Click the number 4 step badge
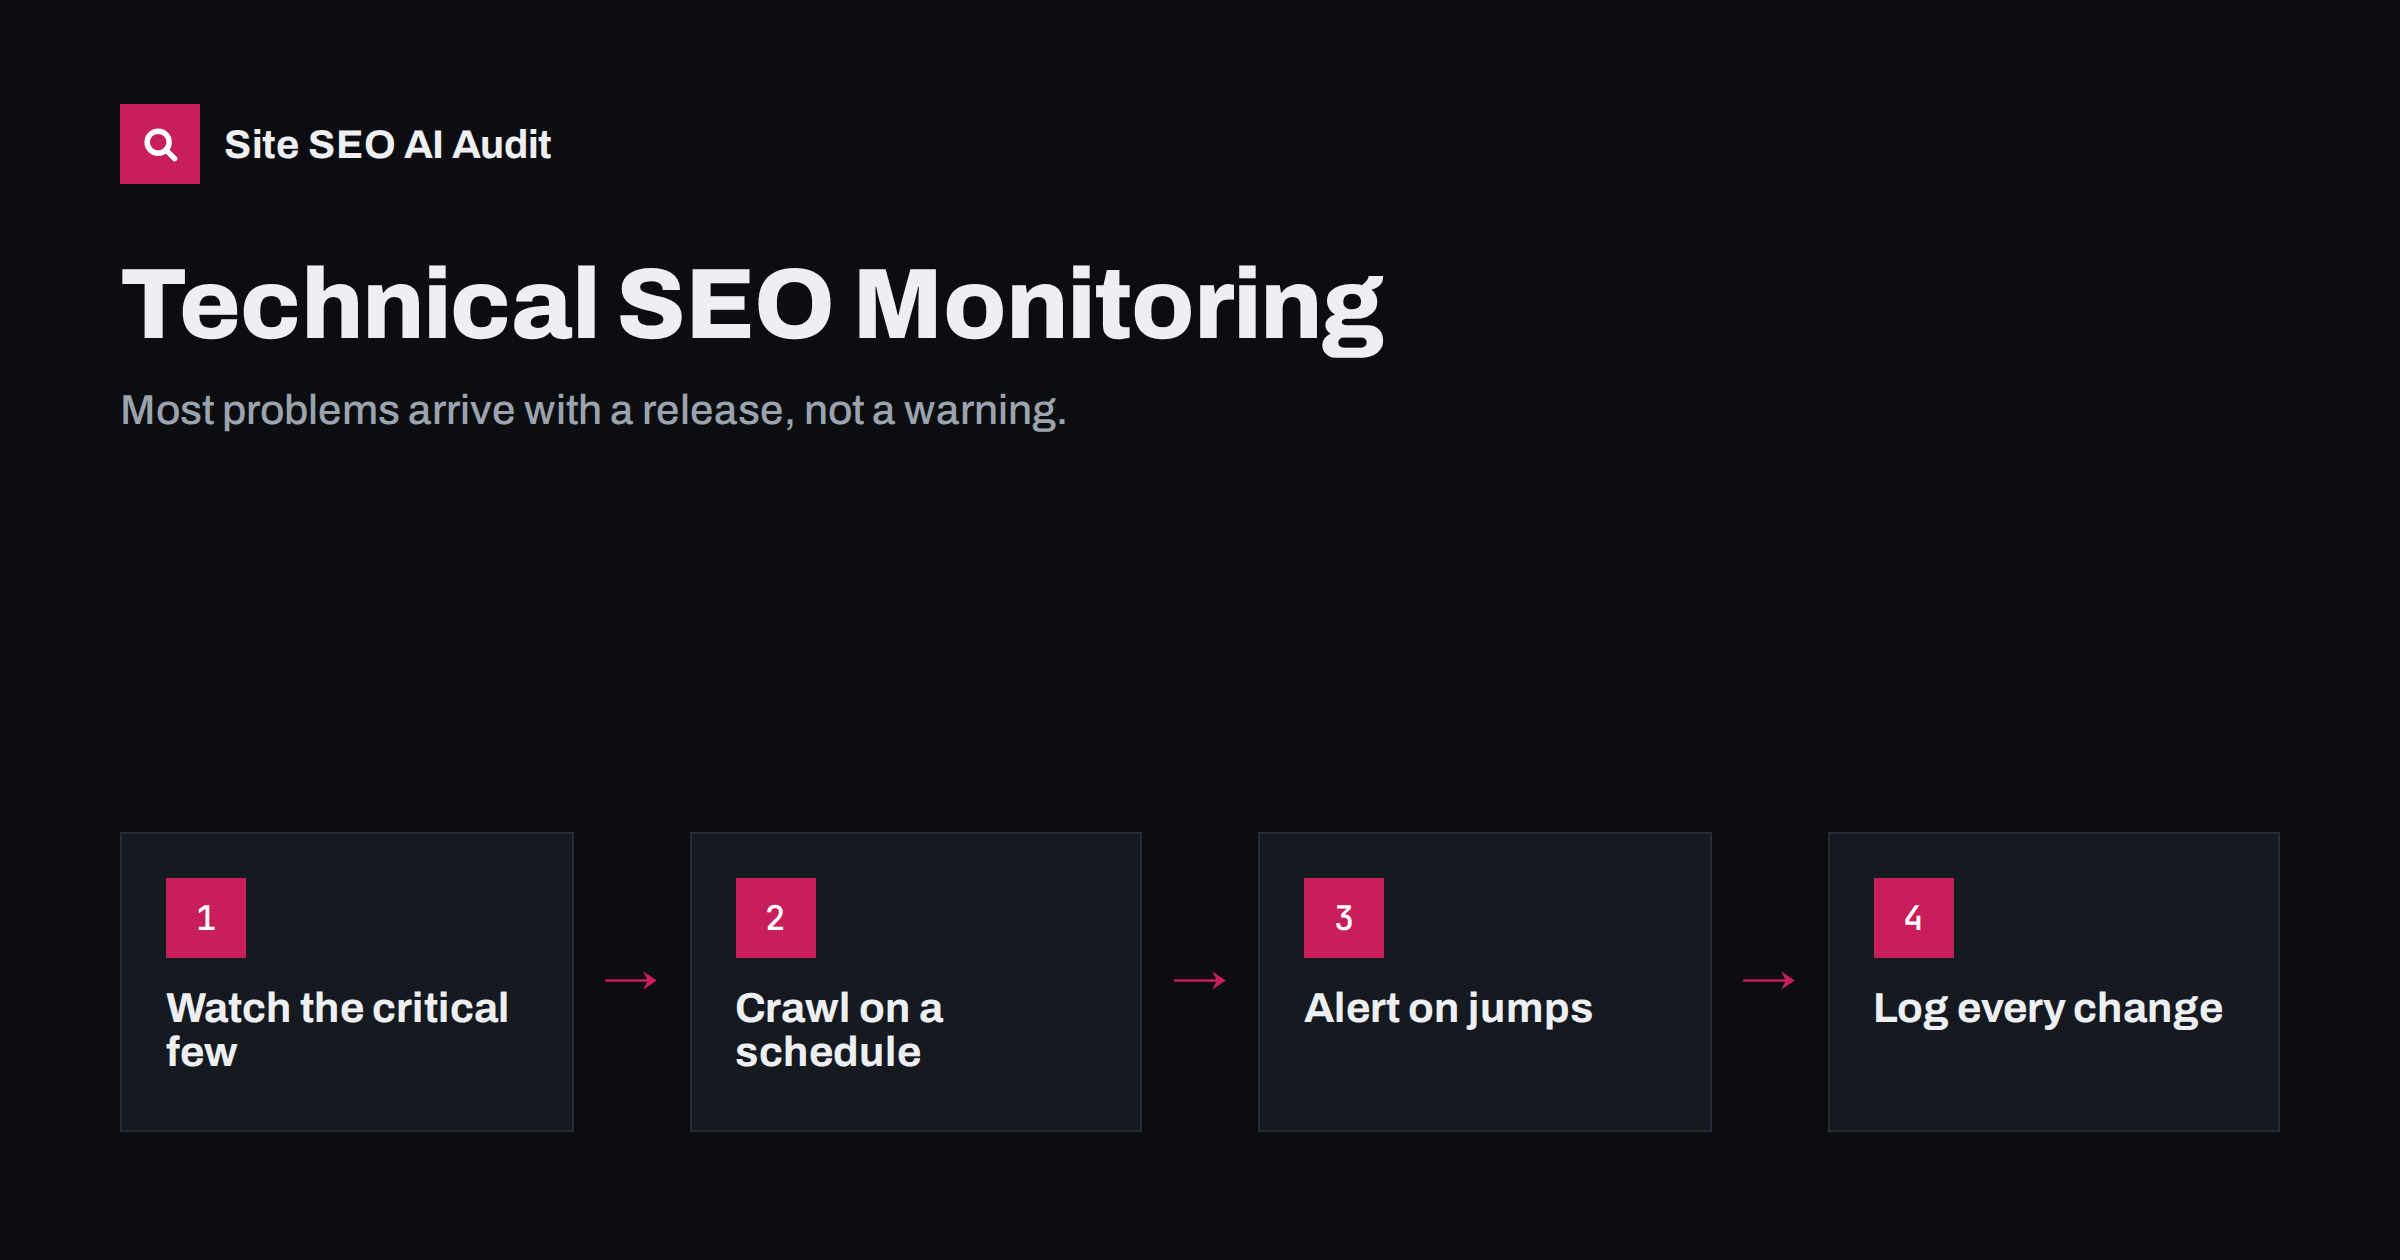 coord(1914,918)
